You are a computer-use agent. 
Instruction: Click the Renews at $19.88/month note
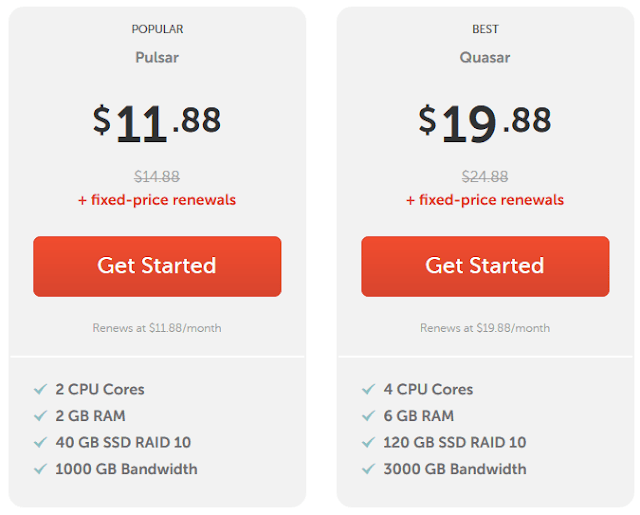(x=485, y=328)
